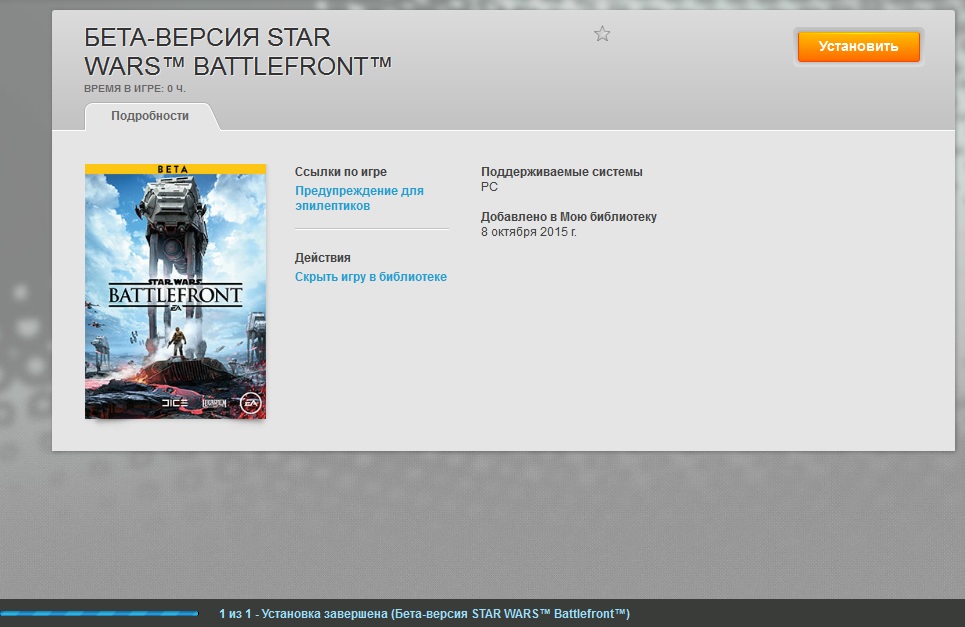This screenshot has width=965, height=627.
Task: Click the Ссылки по игре heading
Action: pyautogui.click(x=341, y=172)
